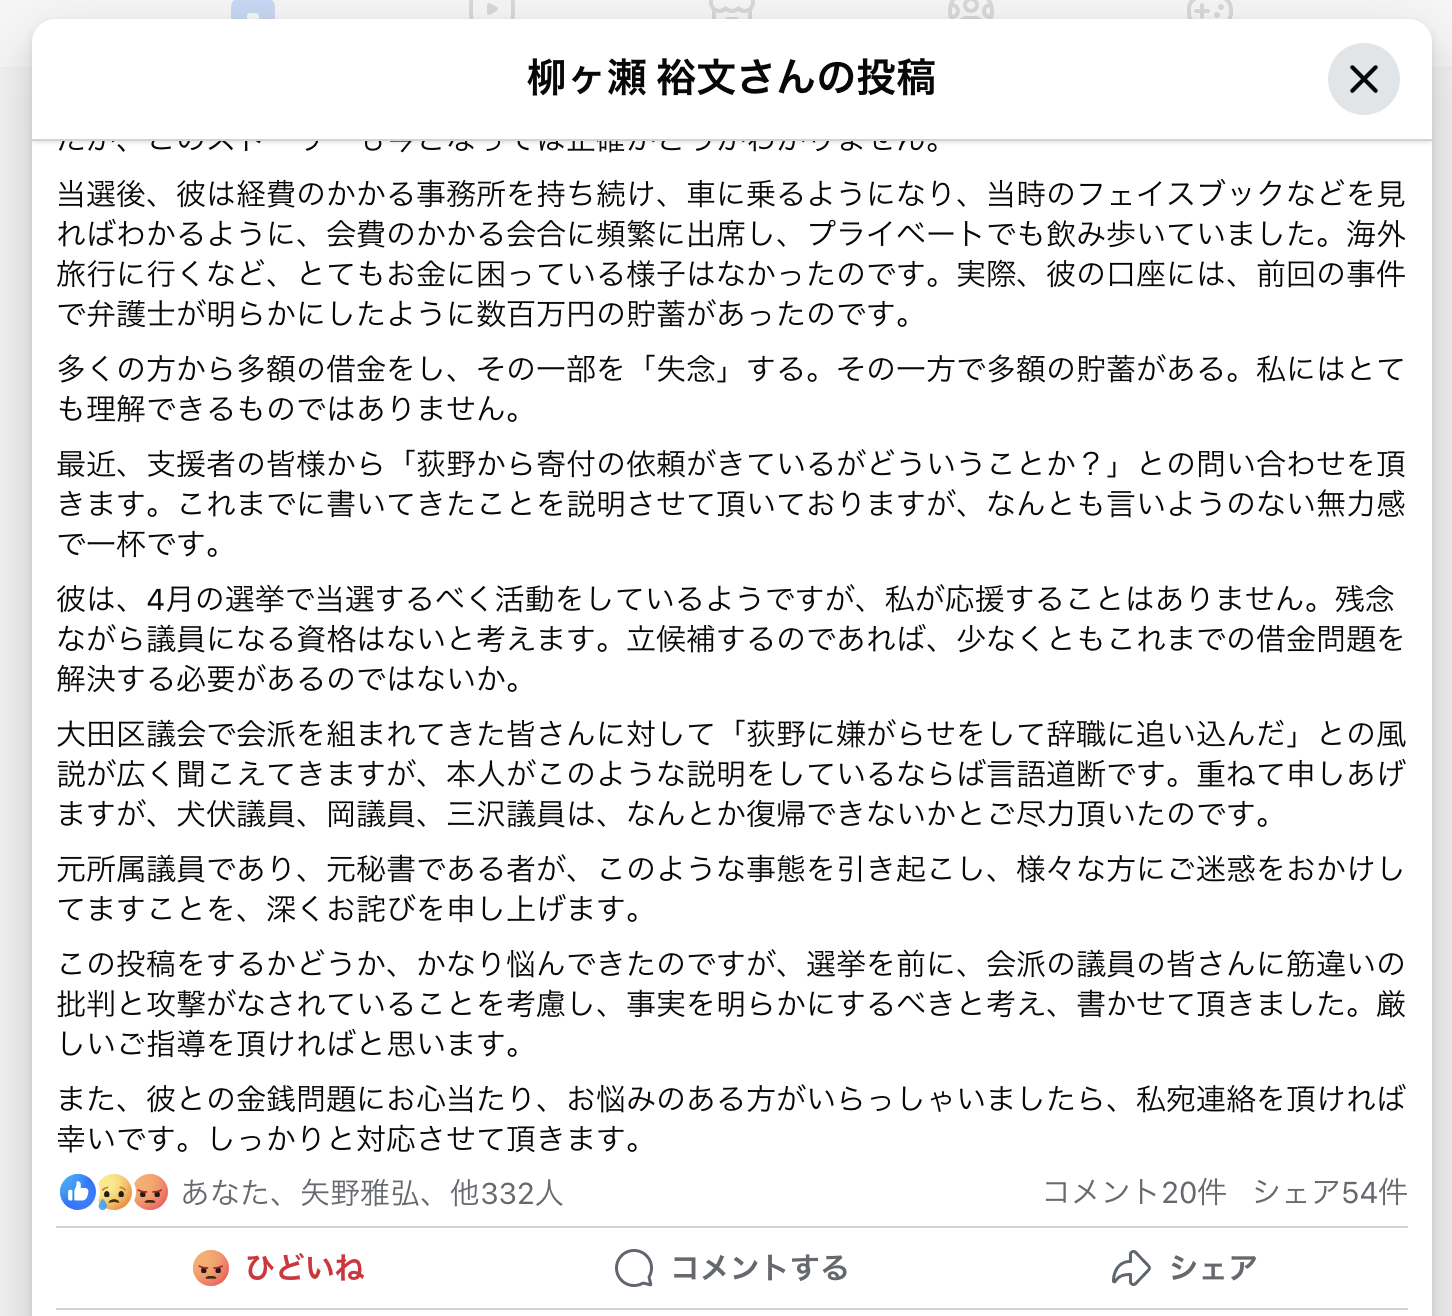Click the paragraph beginning この投稿をするかどうか
1452x1316 pixels.
point(731,1004)
